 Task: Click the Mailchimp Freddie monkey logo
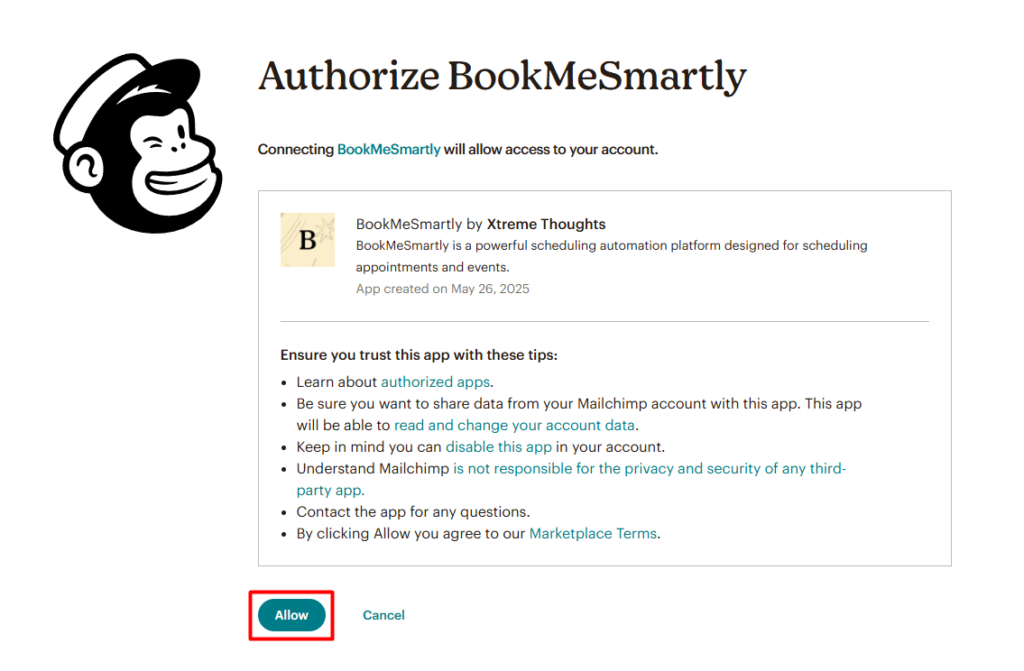(138, 144)
